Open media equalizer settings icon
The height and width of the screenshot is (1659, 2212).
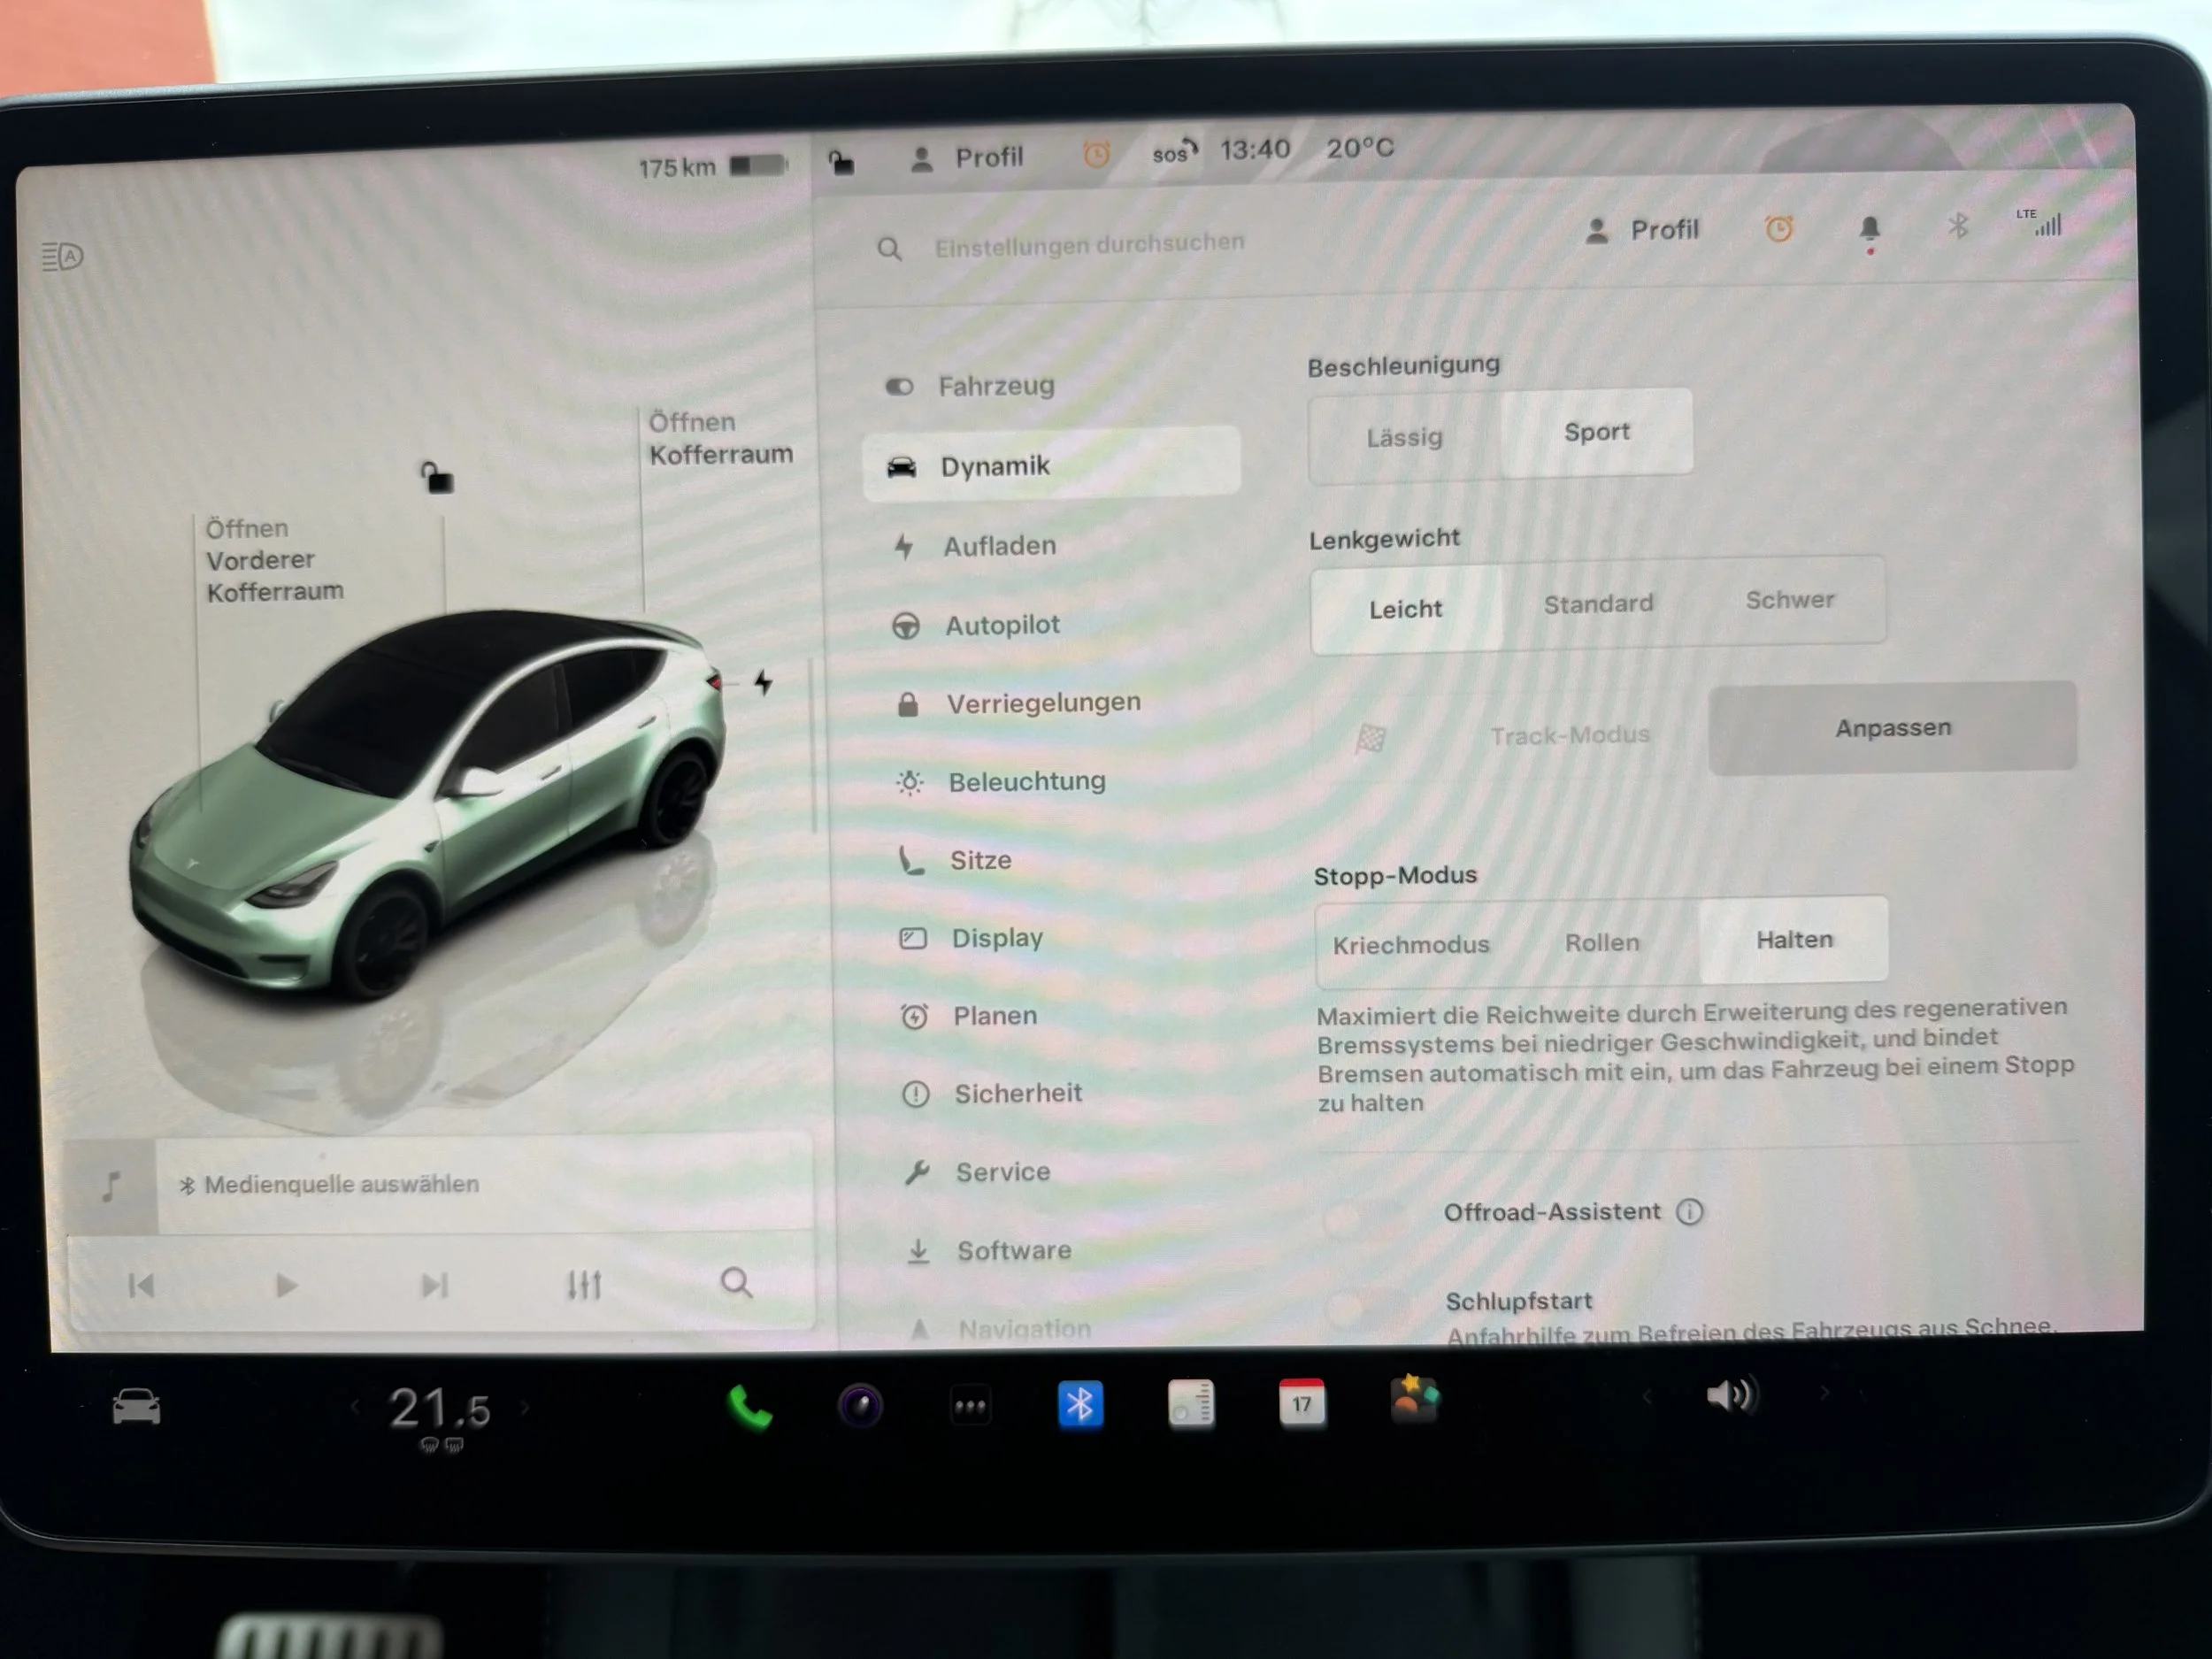click(585, 1284)
